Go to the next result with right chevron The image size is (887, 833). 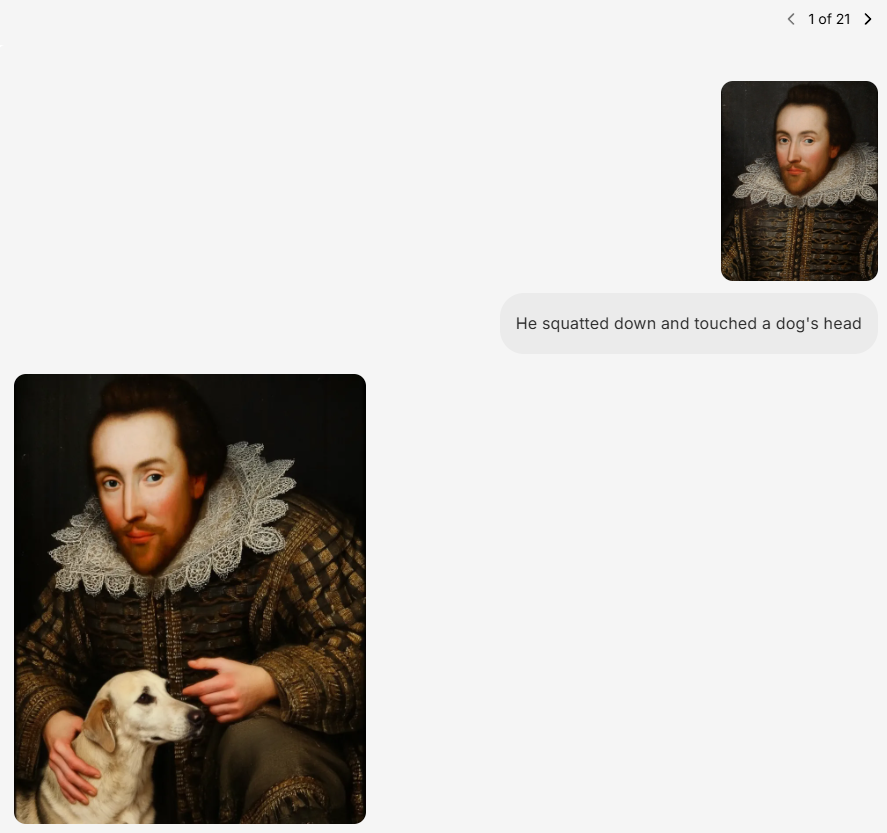[868, 19]
